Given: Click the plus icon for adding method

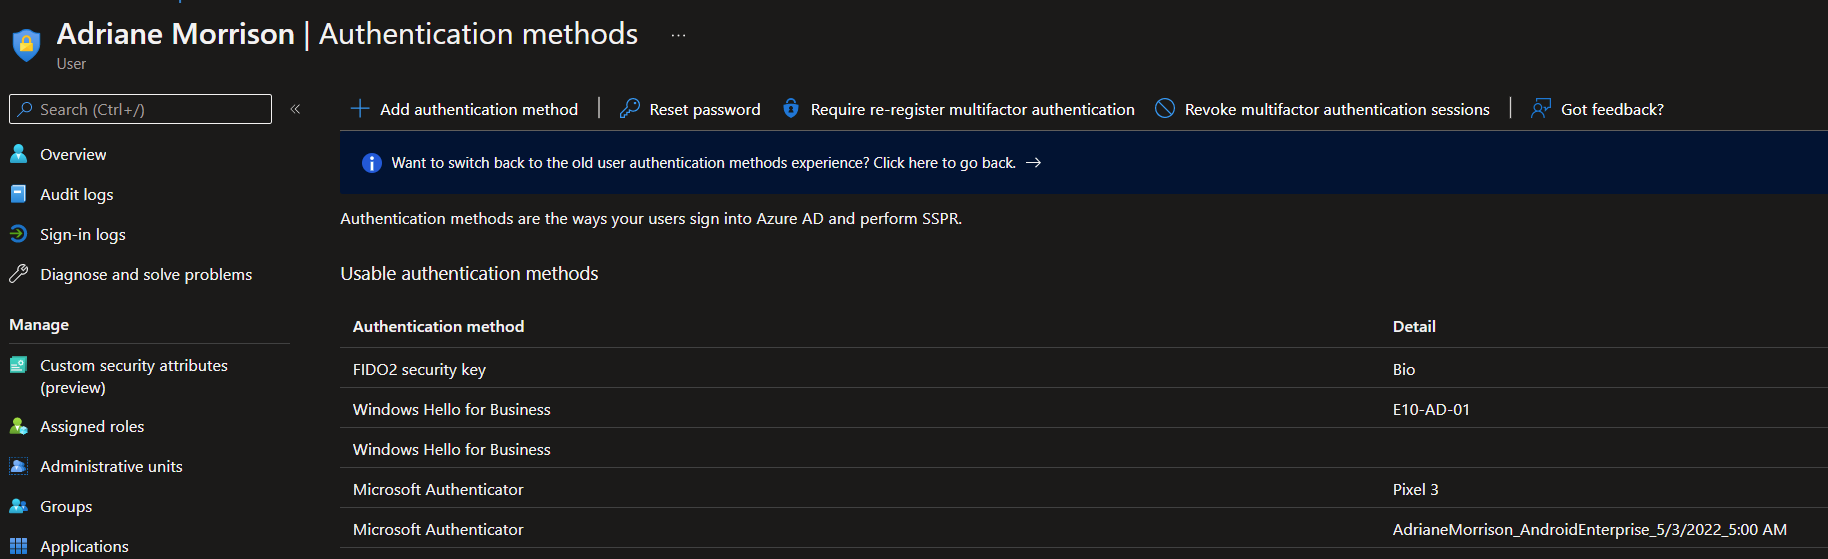Looking at the screenshot, I should [x=360, y=108].
